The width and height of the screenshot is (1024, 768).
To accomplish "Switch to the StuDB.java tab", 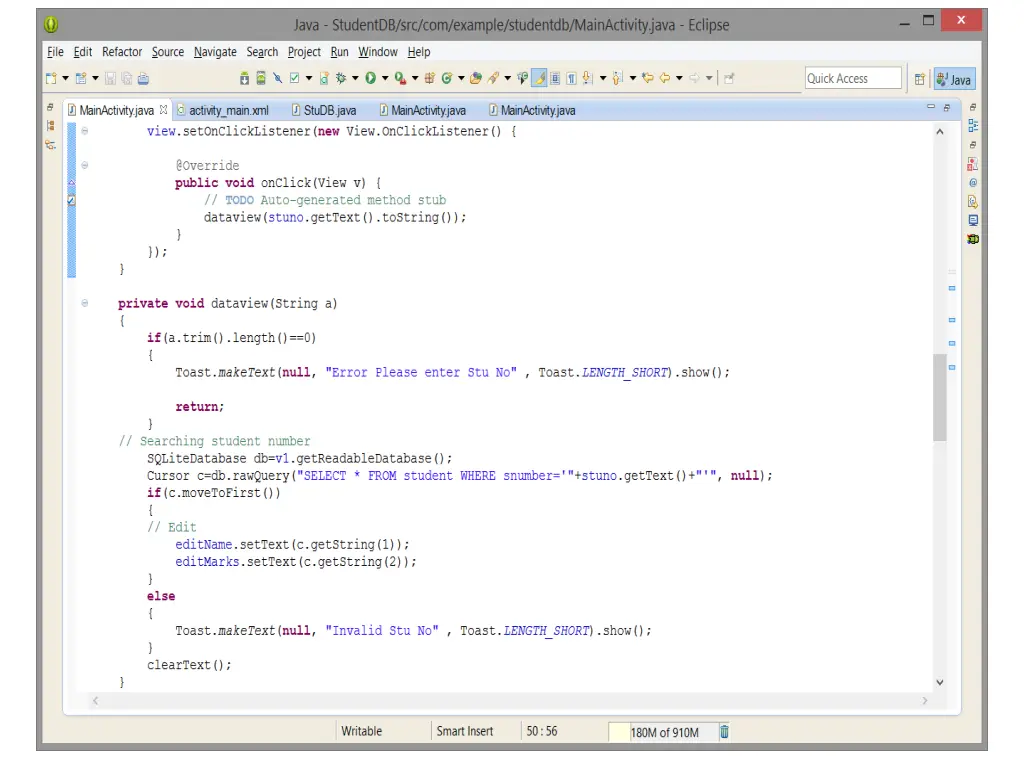I will coord(323,110).
